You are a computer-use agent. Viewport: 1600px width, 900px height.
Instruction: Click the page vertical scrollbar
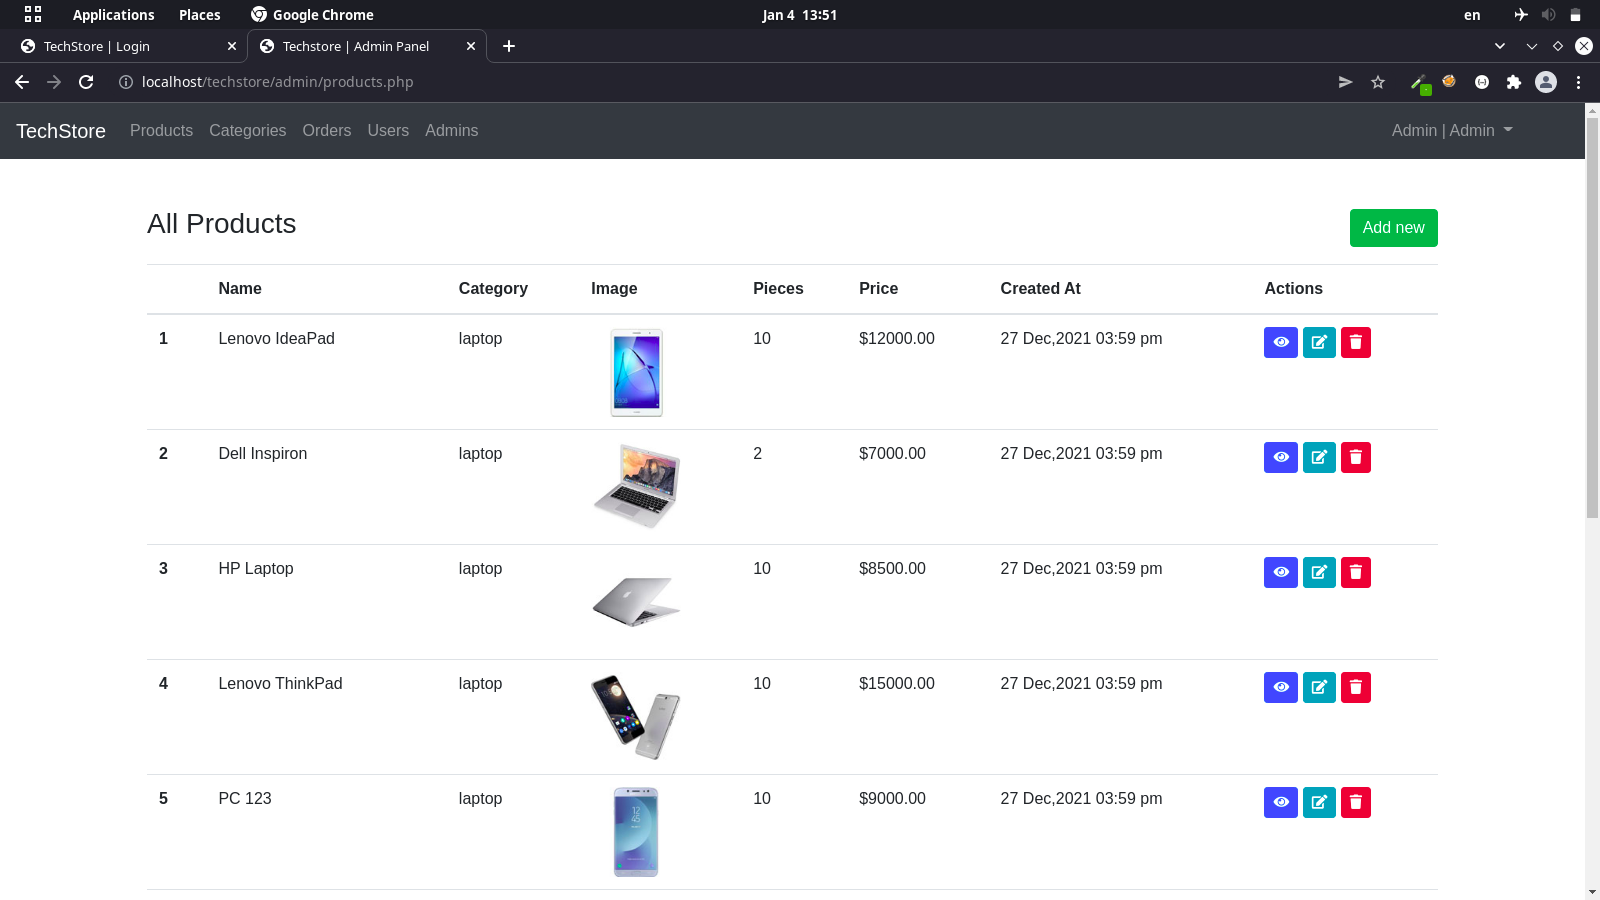point(1592,318)
